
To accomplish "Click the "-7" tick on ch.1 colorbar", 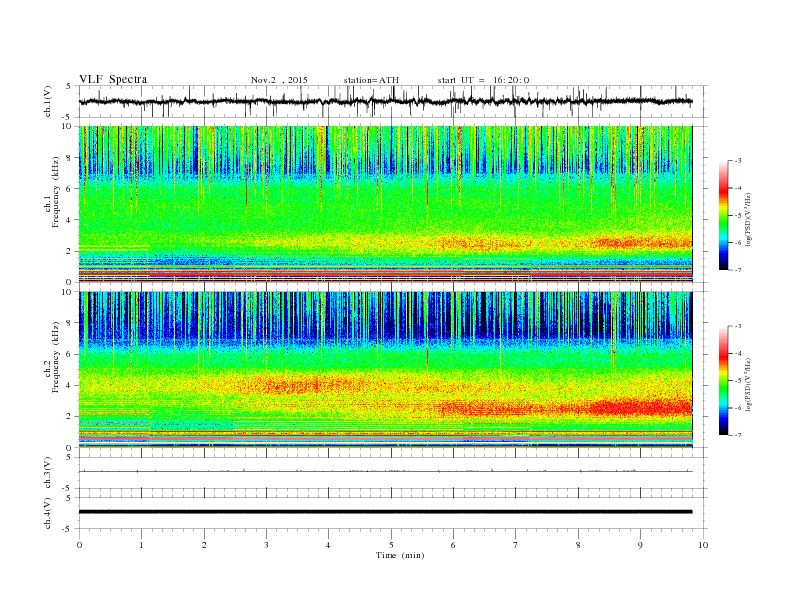I will tap(738, 270).
